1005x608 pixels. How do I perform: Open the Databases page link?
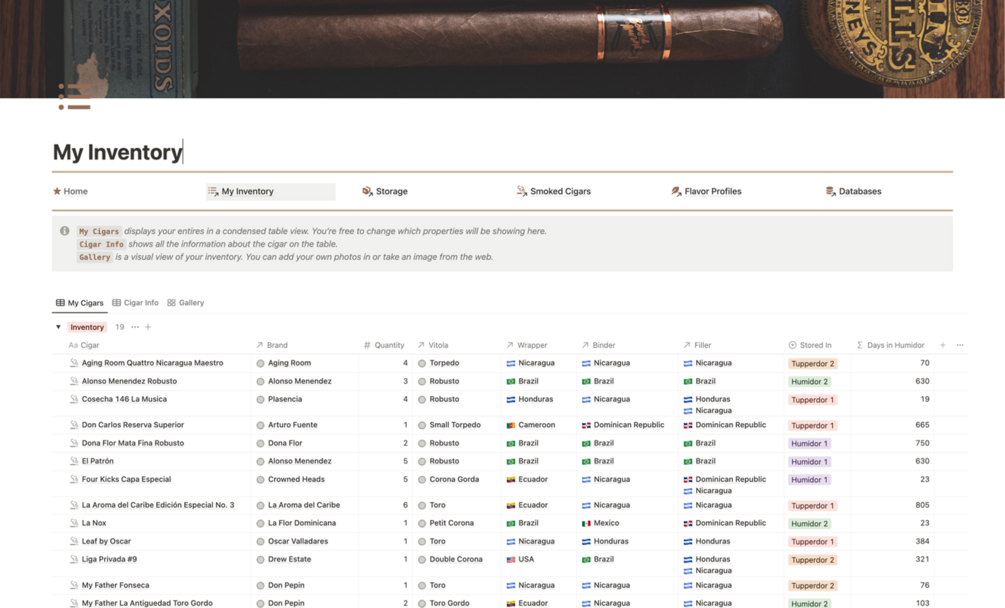click(853, 191)
